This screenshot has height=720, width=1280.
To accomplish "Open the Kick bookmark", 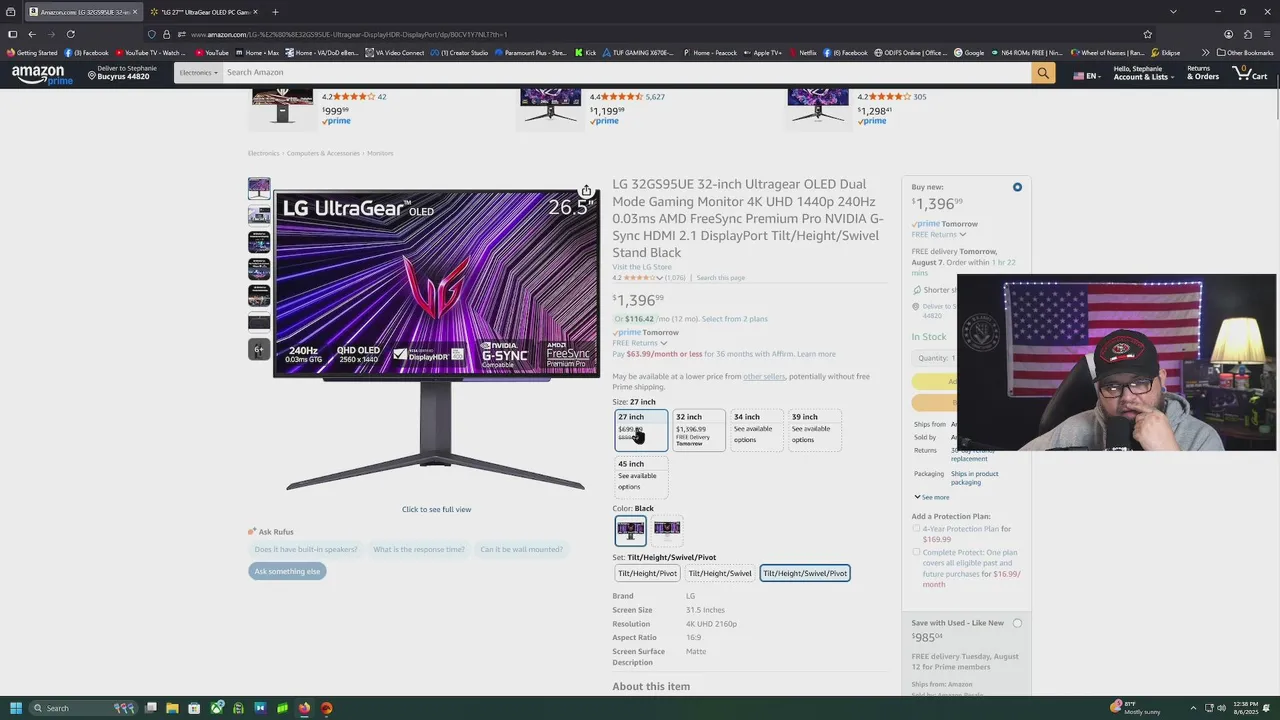I will coord(586,53).
